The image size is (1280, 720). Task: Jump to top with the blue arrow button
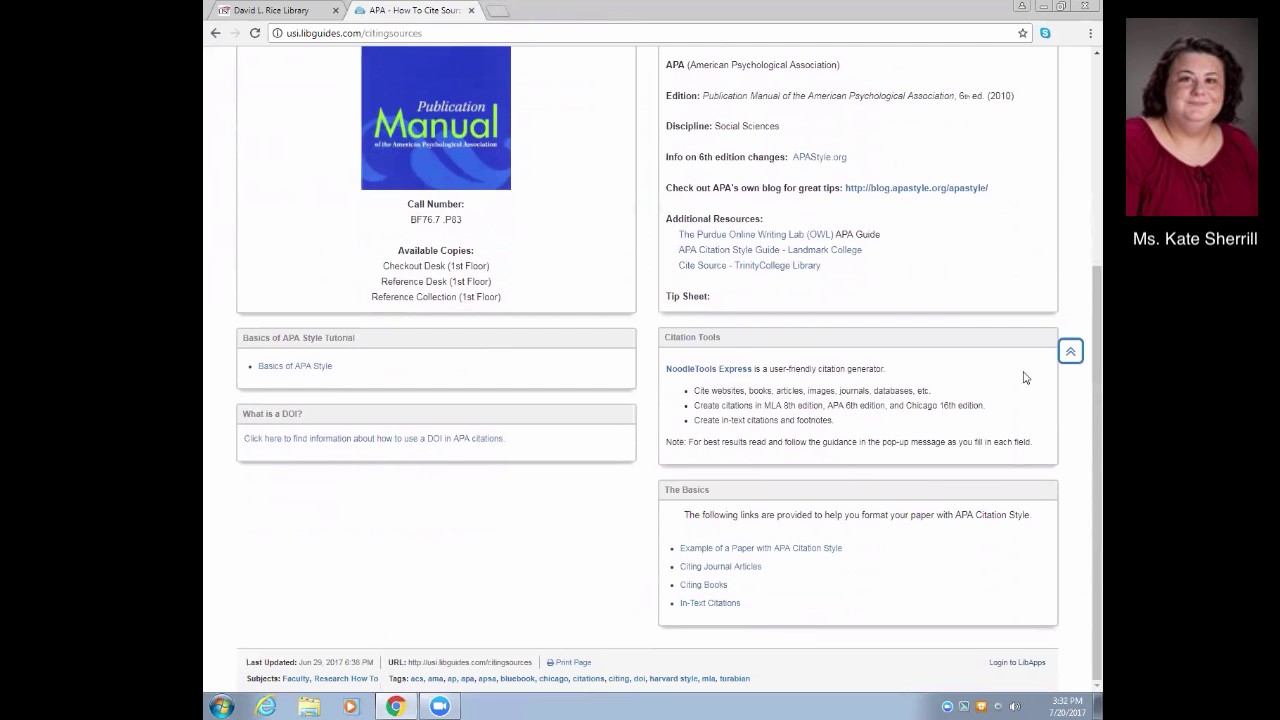pos(1070,351)
